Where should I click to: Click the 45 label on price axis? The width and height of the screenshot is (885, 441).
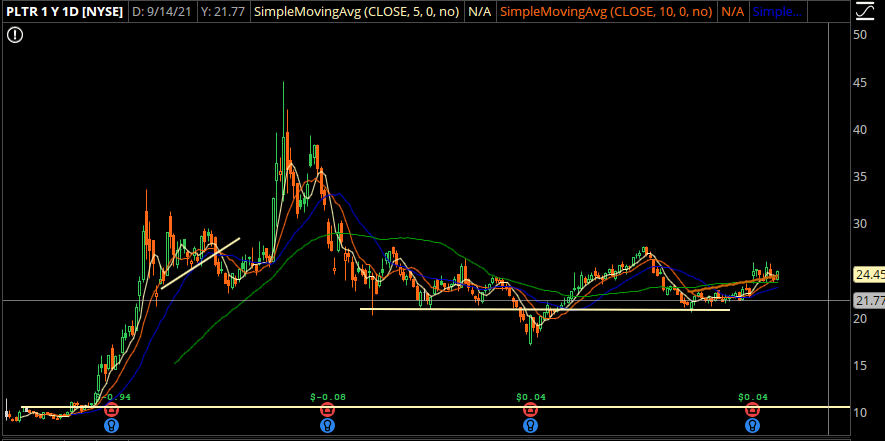point(860,82)
